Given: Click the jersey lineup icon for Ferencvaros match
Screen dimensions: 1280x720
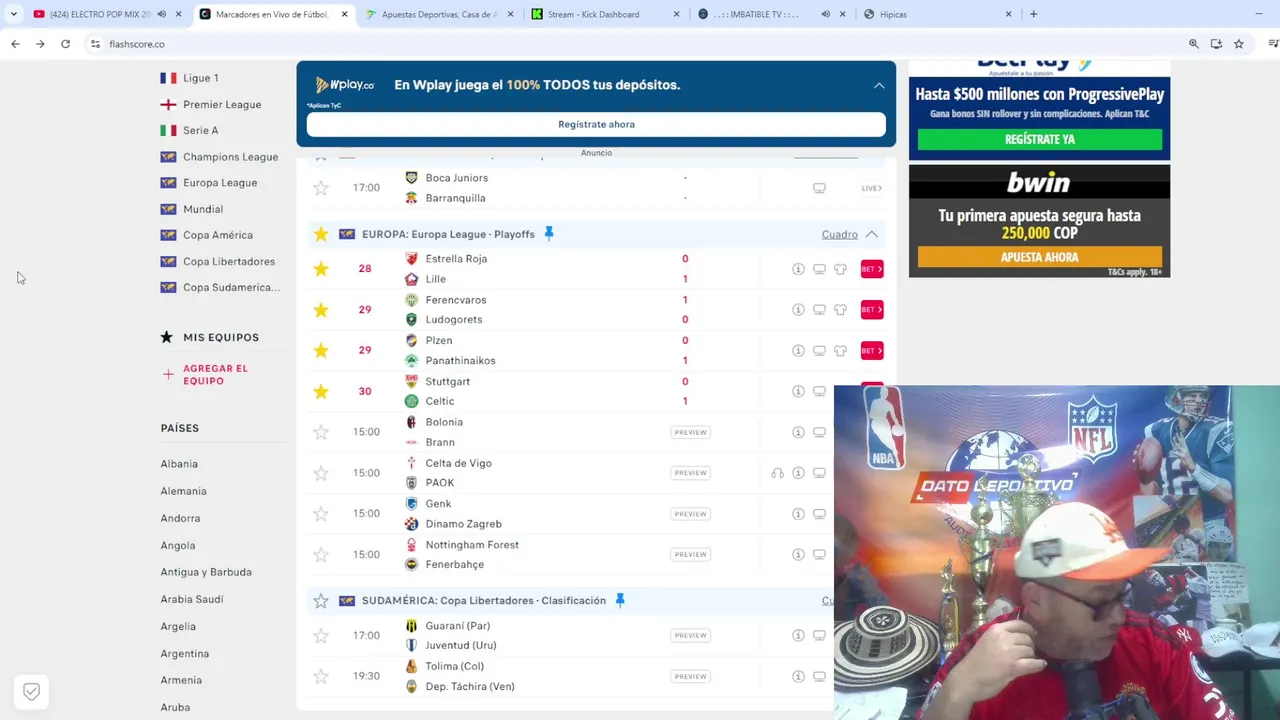Looking at the screenshot, I should click(840, 310).
